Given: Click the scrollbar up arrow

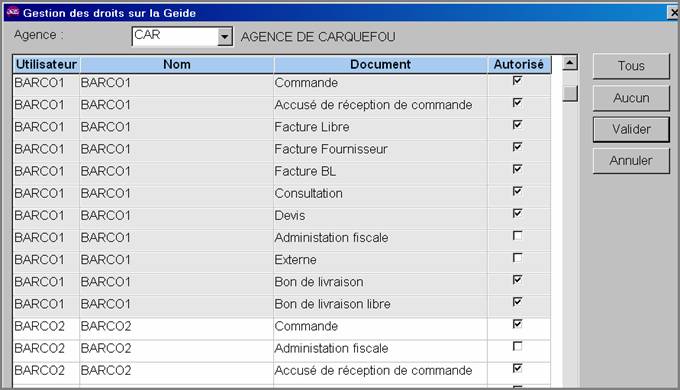Looking at the screenshot, I should coord(570,63).
